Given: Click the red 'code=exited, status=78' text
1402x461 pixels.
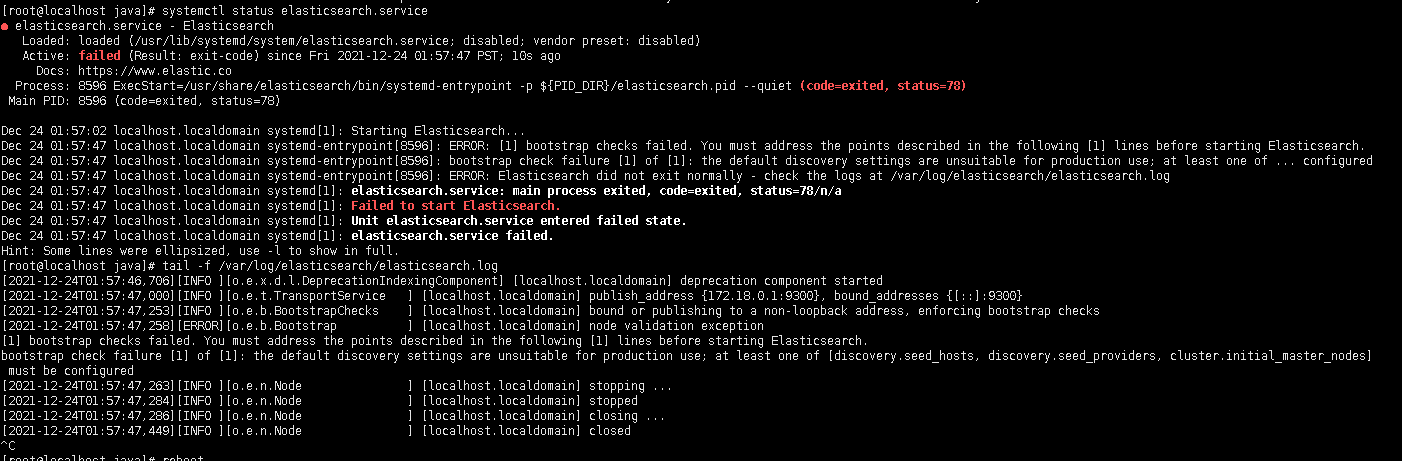Looking at the screenshot, I should (883, 86).
